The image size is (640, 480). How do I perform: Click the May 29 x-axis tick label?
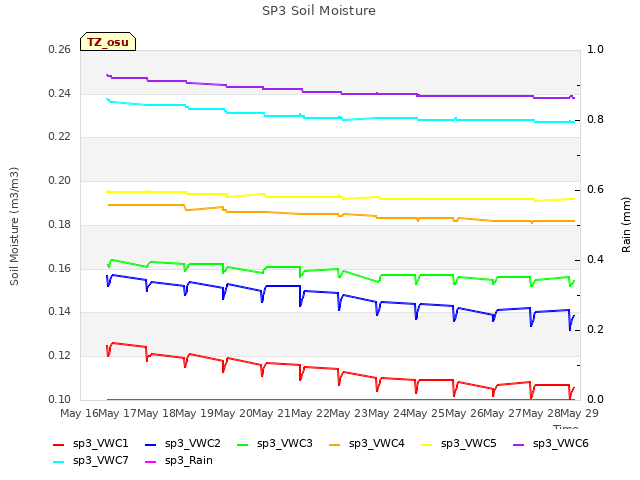580,413
